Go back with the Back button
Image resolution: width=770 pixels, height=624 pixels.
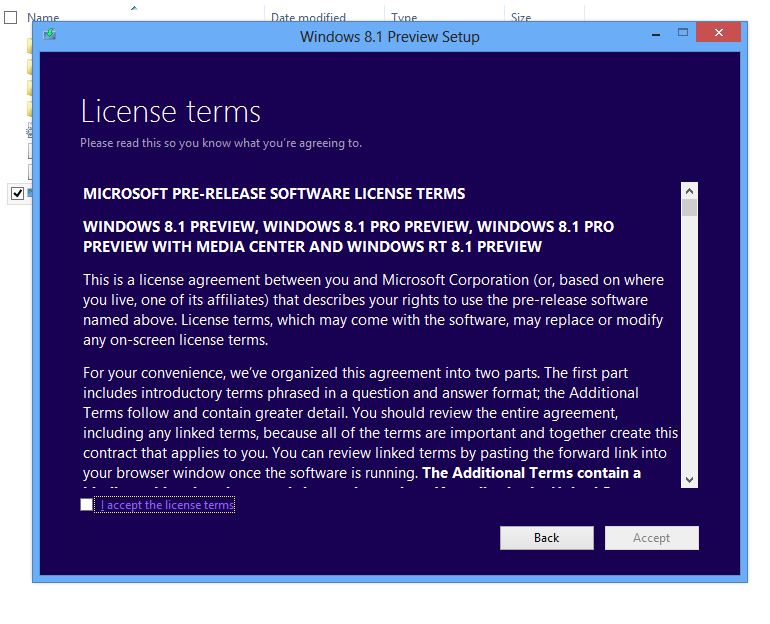pos(547,538)
